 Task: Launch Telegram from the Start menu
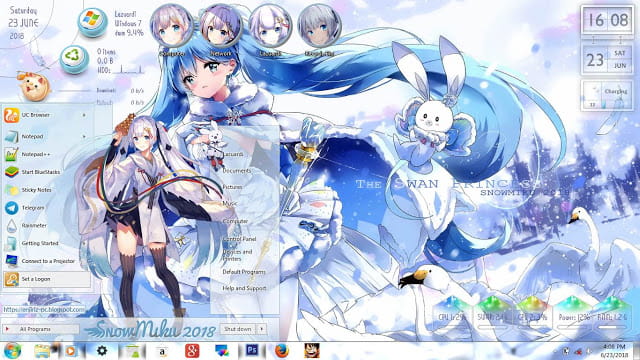click(x=46, y=208)
